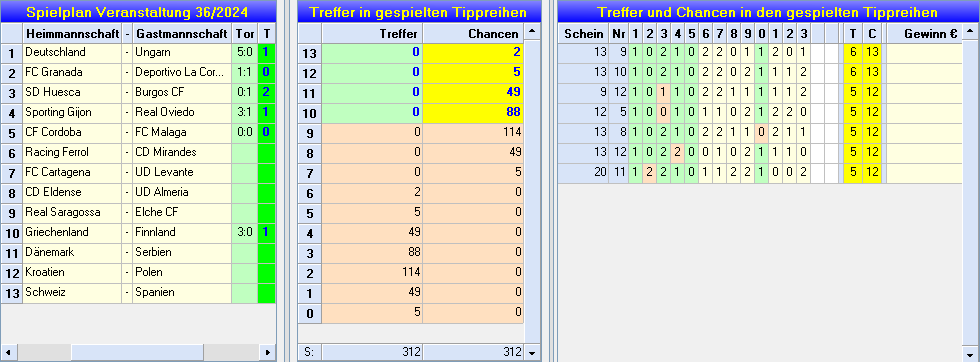Select the Deutschland team cell
The height and width of the screenshot is (362, 980).
[x=72, y=53]
